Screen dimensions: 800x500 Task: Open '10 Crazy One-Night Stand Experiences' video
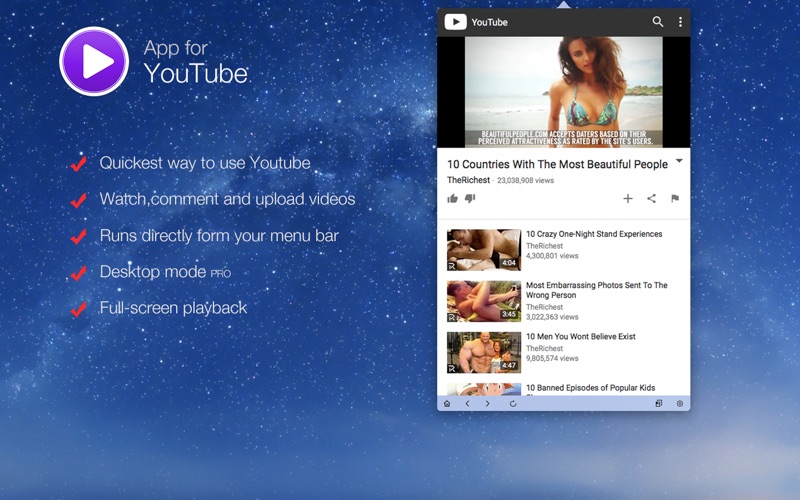pos(594,234)
